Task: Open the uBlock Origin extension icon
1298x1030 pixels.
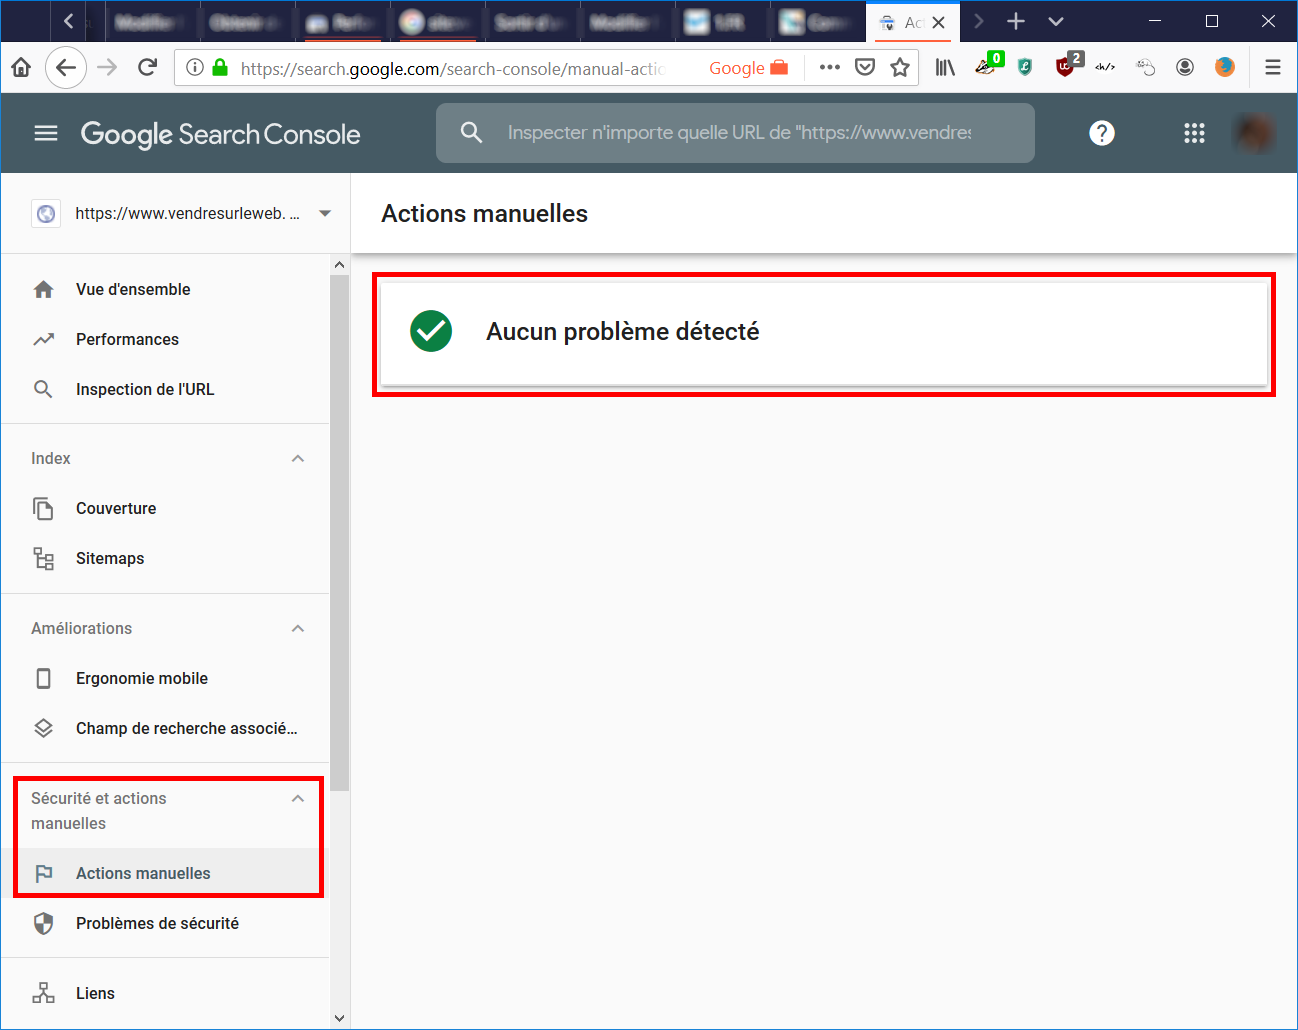Action: click(1067, 66)
